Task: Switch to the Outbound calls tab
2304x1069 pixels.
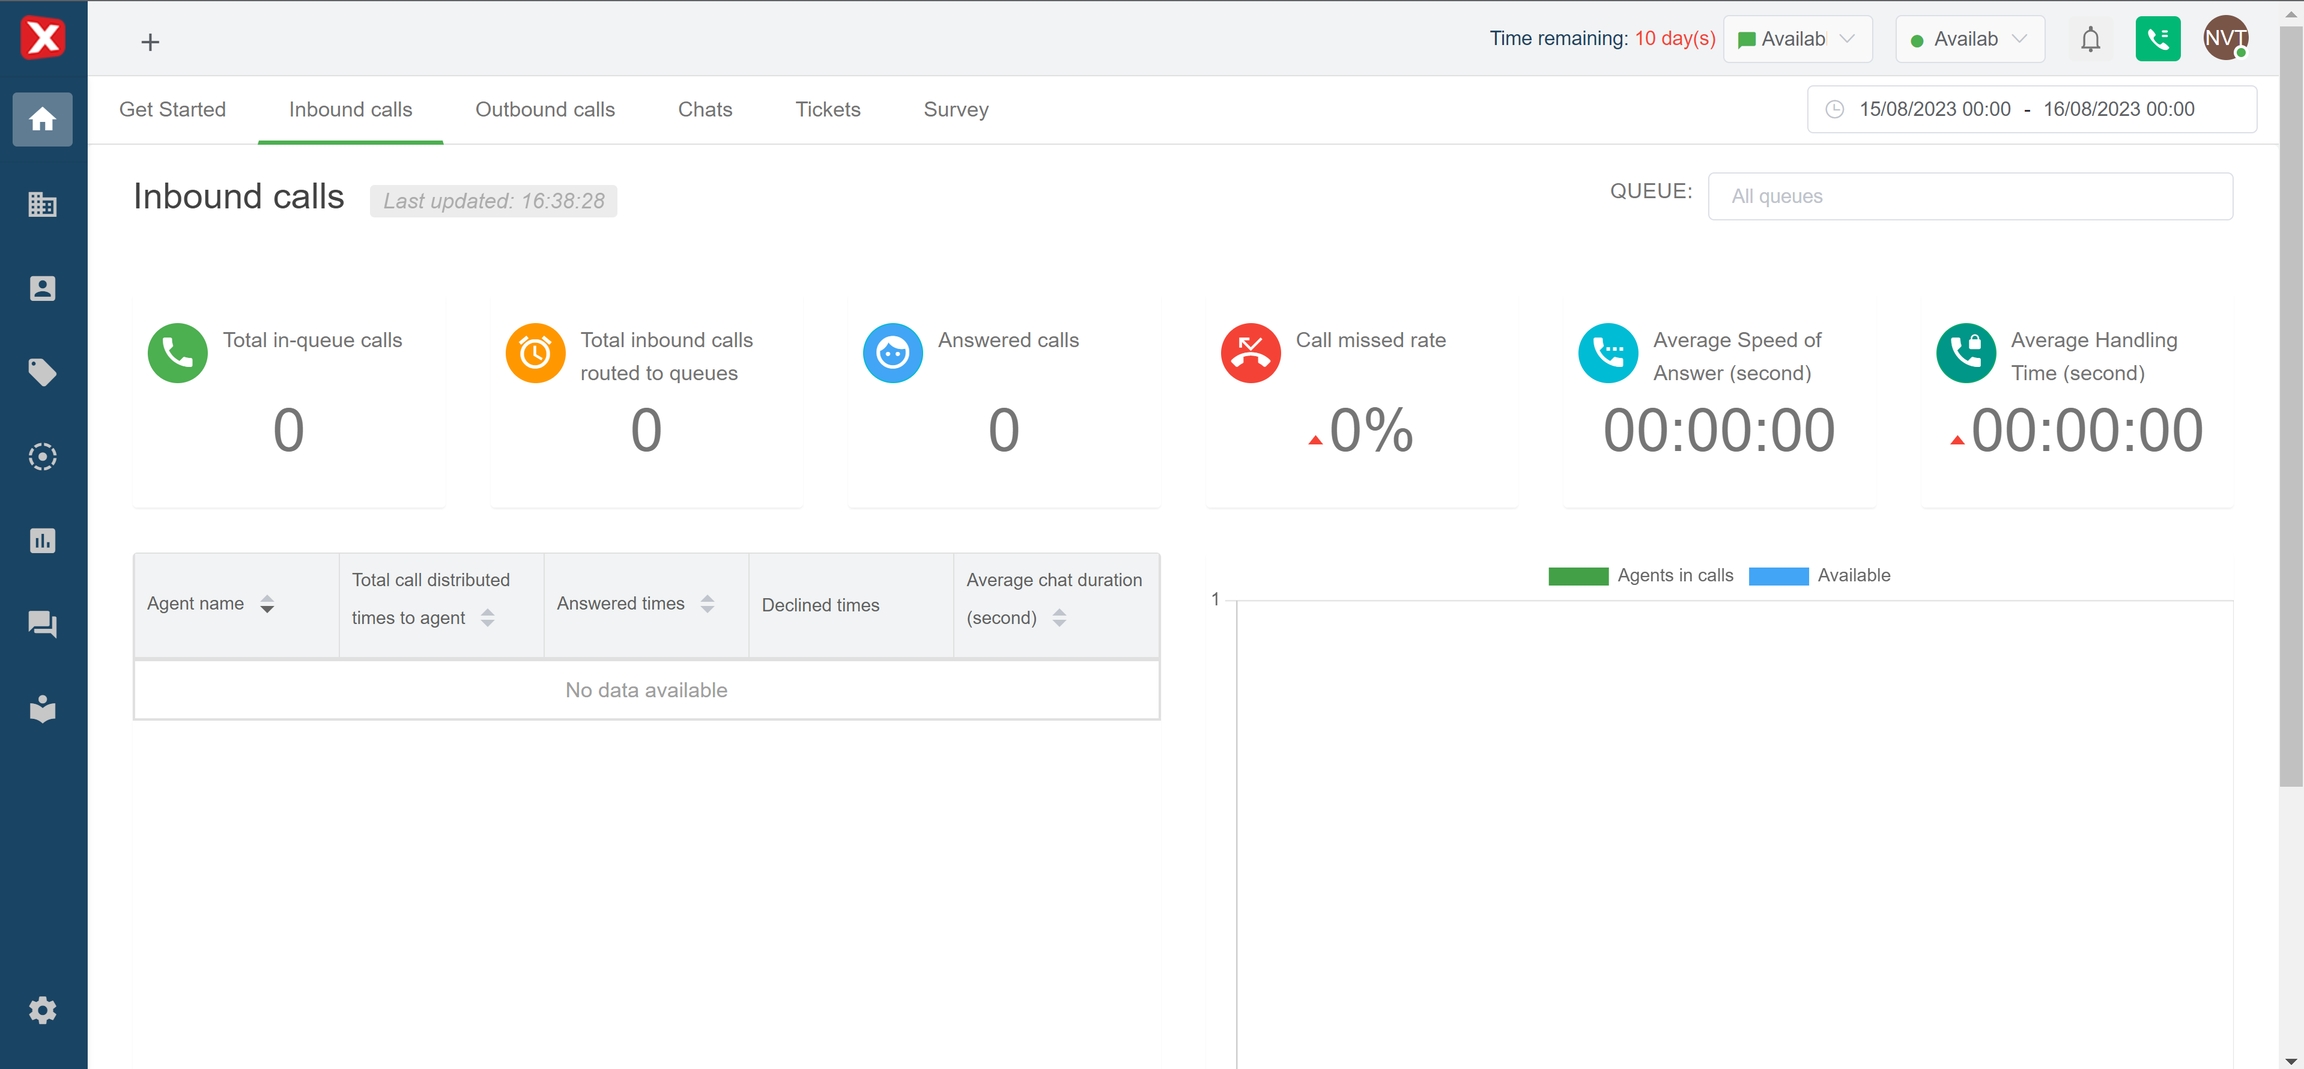Action: 545,110
